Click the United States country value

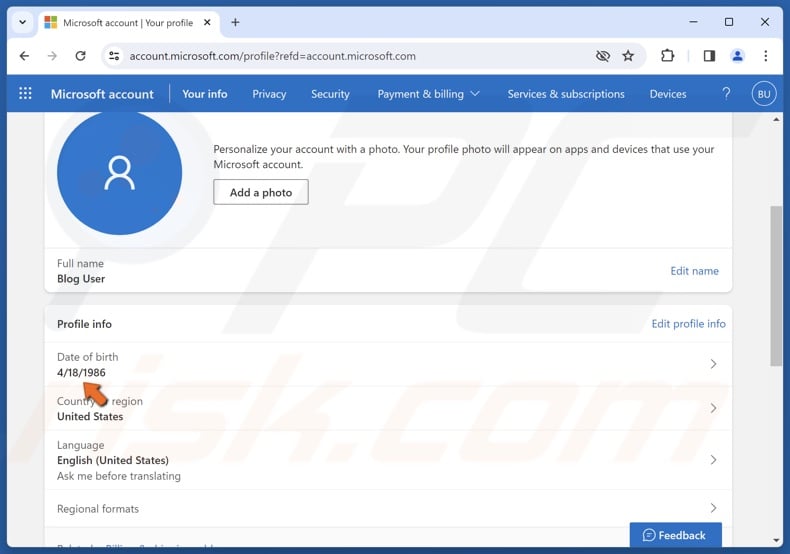pos(90,417)
